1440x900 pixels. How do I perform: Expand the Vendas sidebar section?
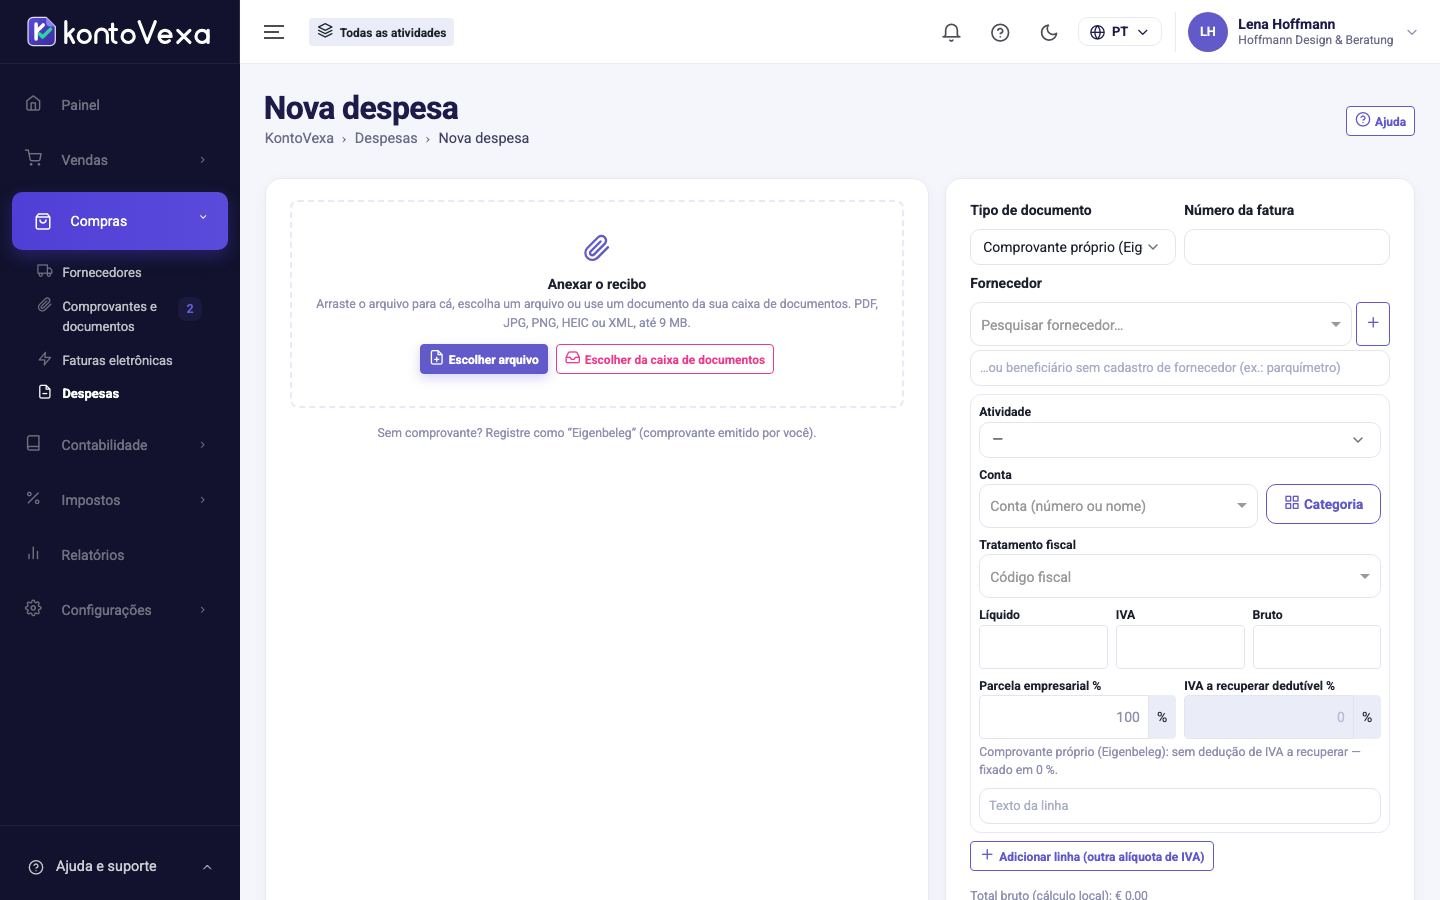click(120, 160)
